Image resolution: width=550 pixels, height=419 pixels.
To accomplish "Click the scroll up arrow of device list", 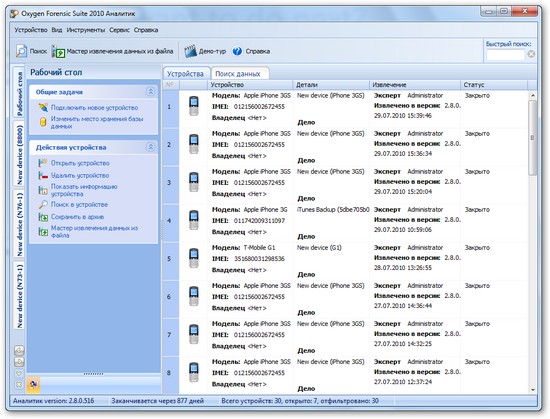I will coord(532,95).
